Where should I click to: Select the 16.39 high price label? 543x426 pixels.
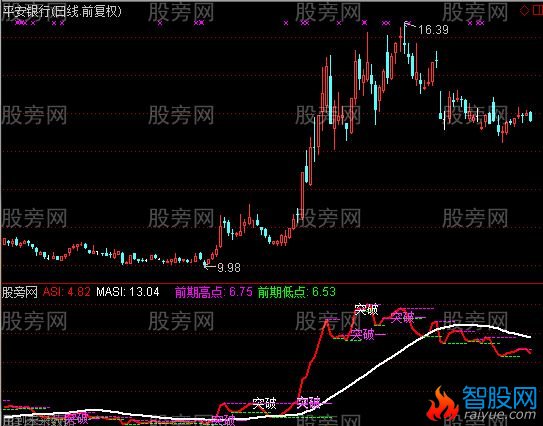pos(433,30)
